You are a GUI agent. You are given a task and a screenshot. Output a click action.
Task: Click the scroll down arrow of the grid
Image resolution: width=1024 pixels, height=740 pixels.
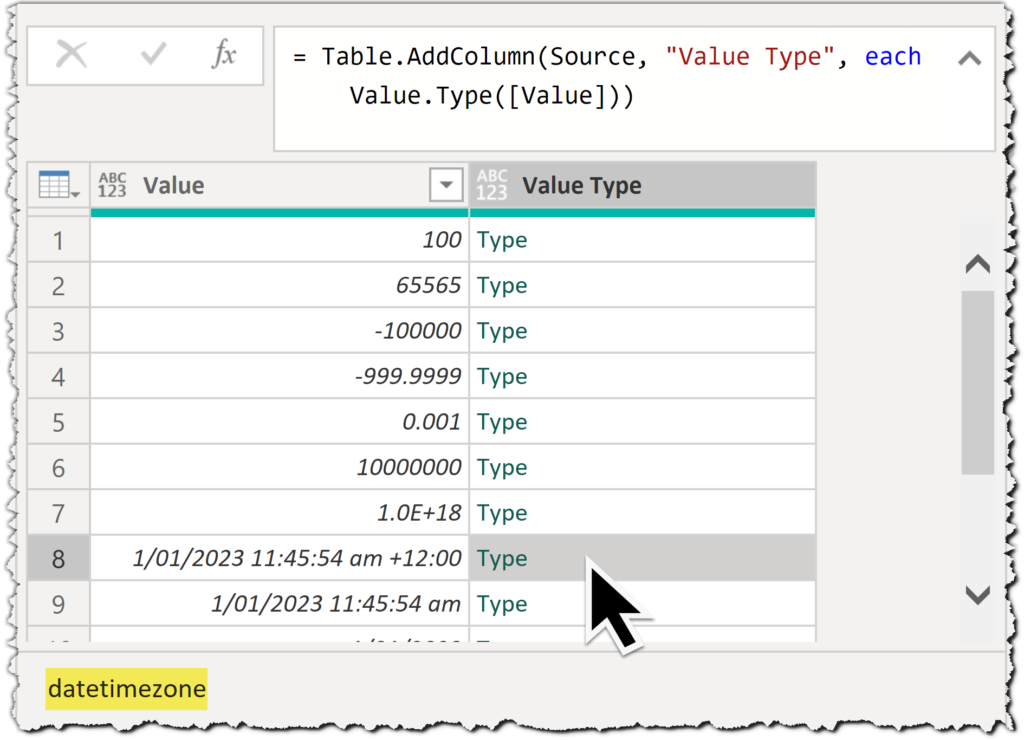[x=978, y=595]
